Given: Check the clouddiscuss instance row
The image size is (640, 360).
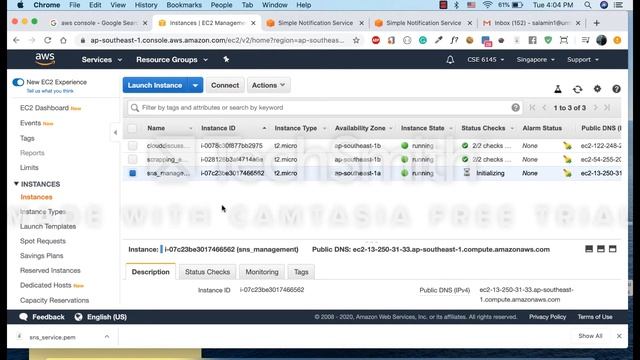Looking at the screenshot, I should pos(132,146).
